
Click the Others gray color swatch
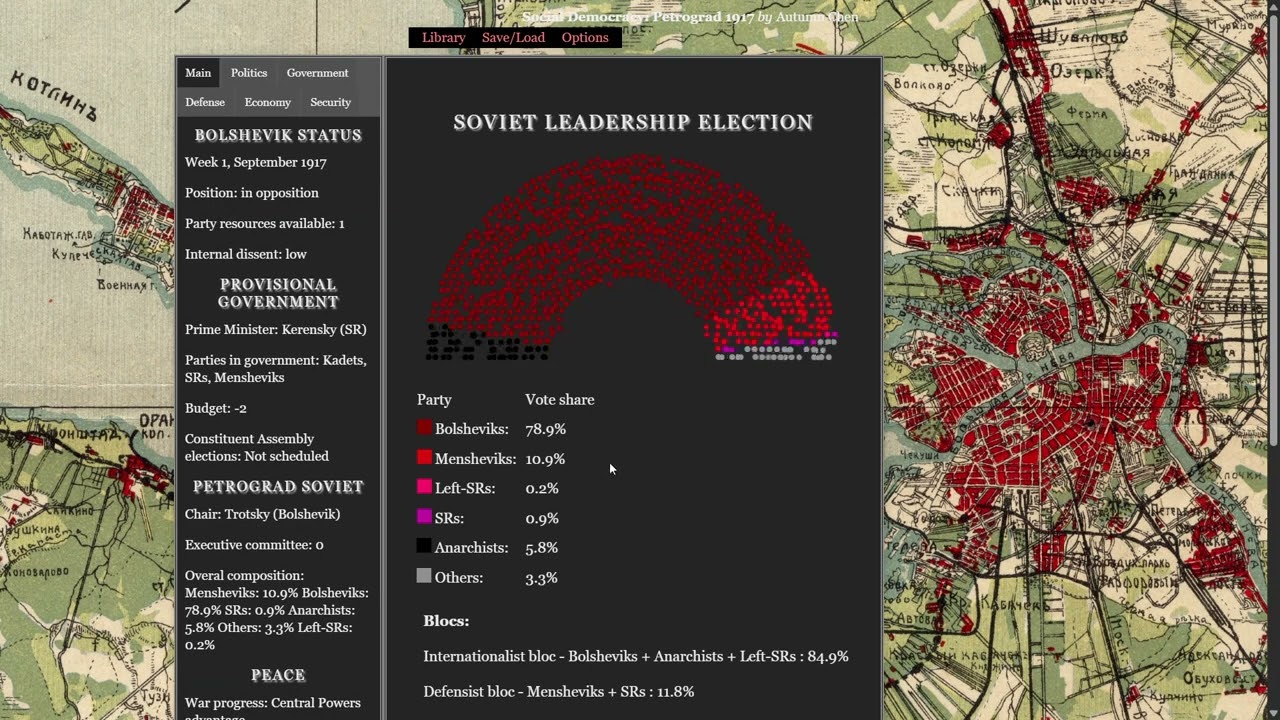[424, 576]
